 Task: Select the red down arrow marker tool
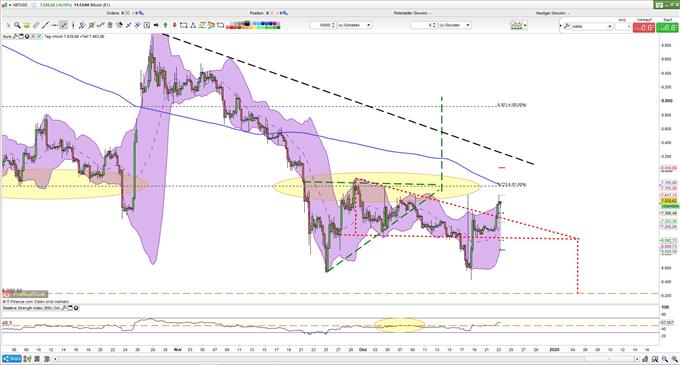pyautogui.click(x=175, y=25)
